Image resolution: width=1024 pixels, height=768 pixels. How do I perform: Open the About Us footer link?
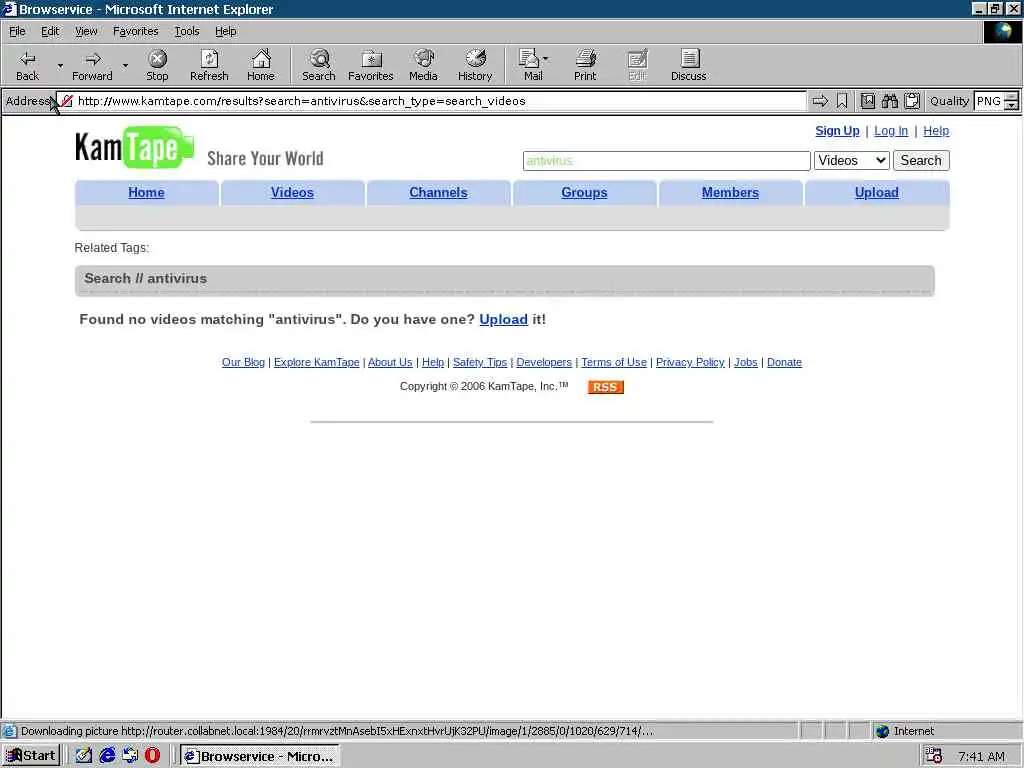(x=390, y=362)
